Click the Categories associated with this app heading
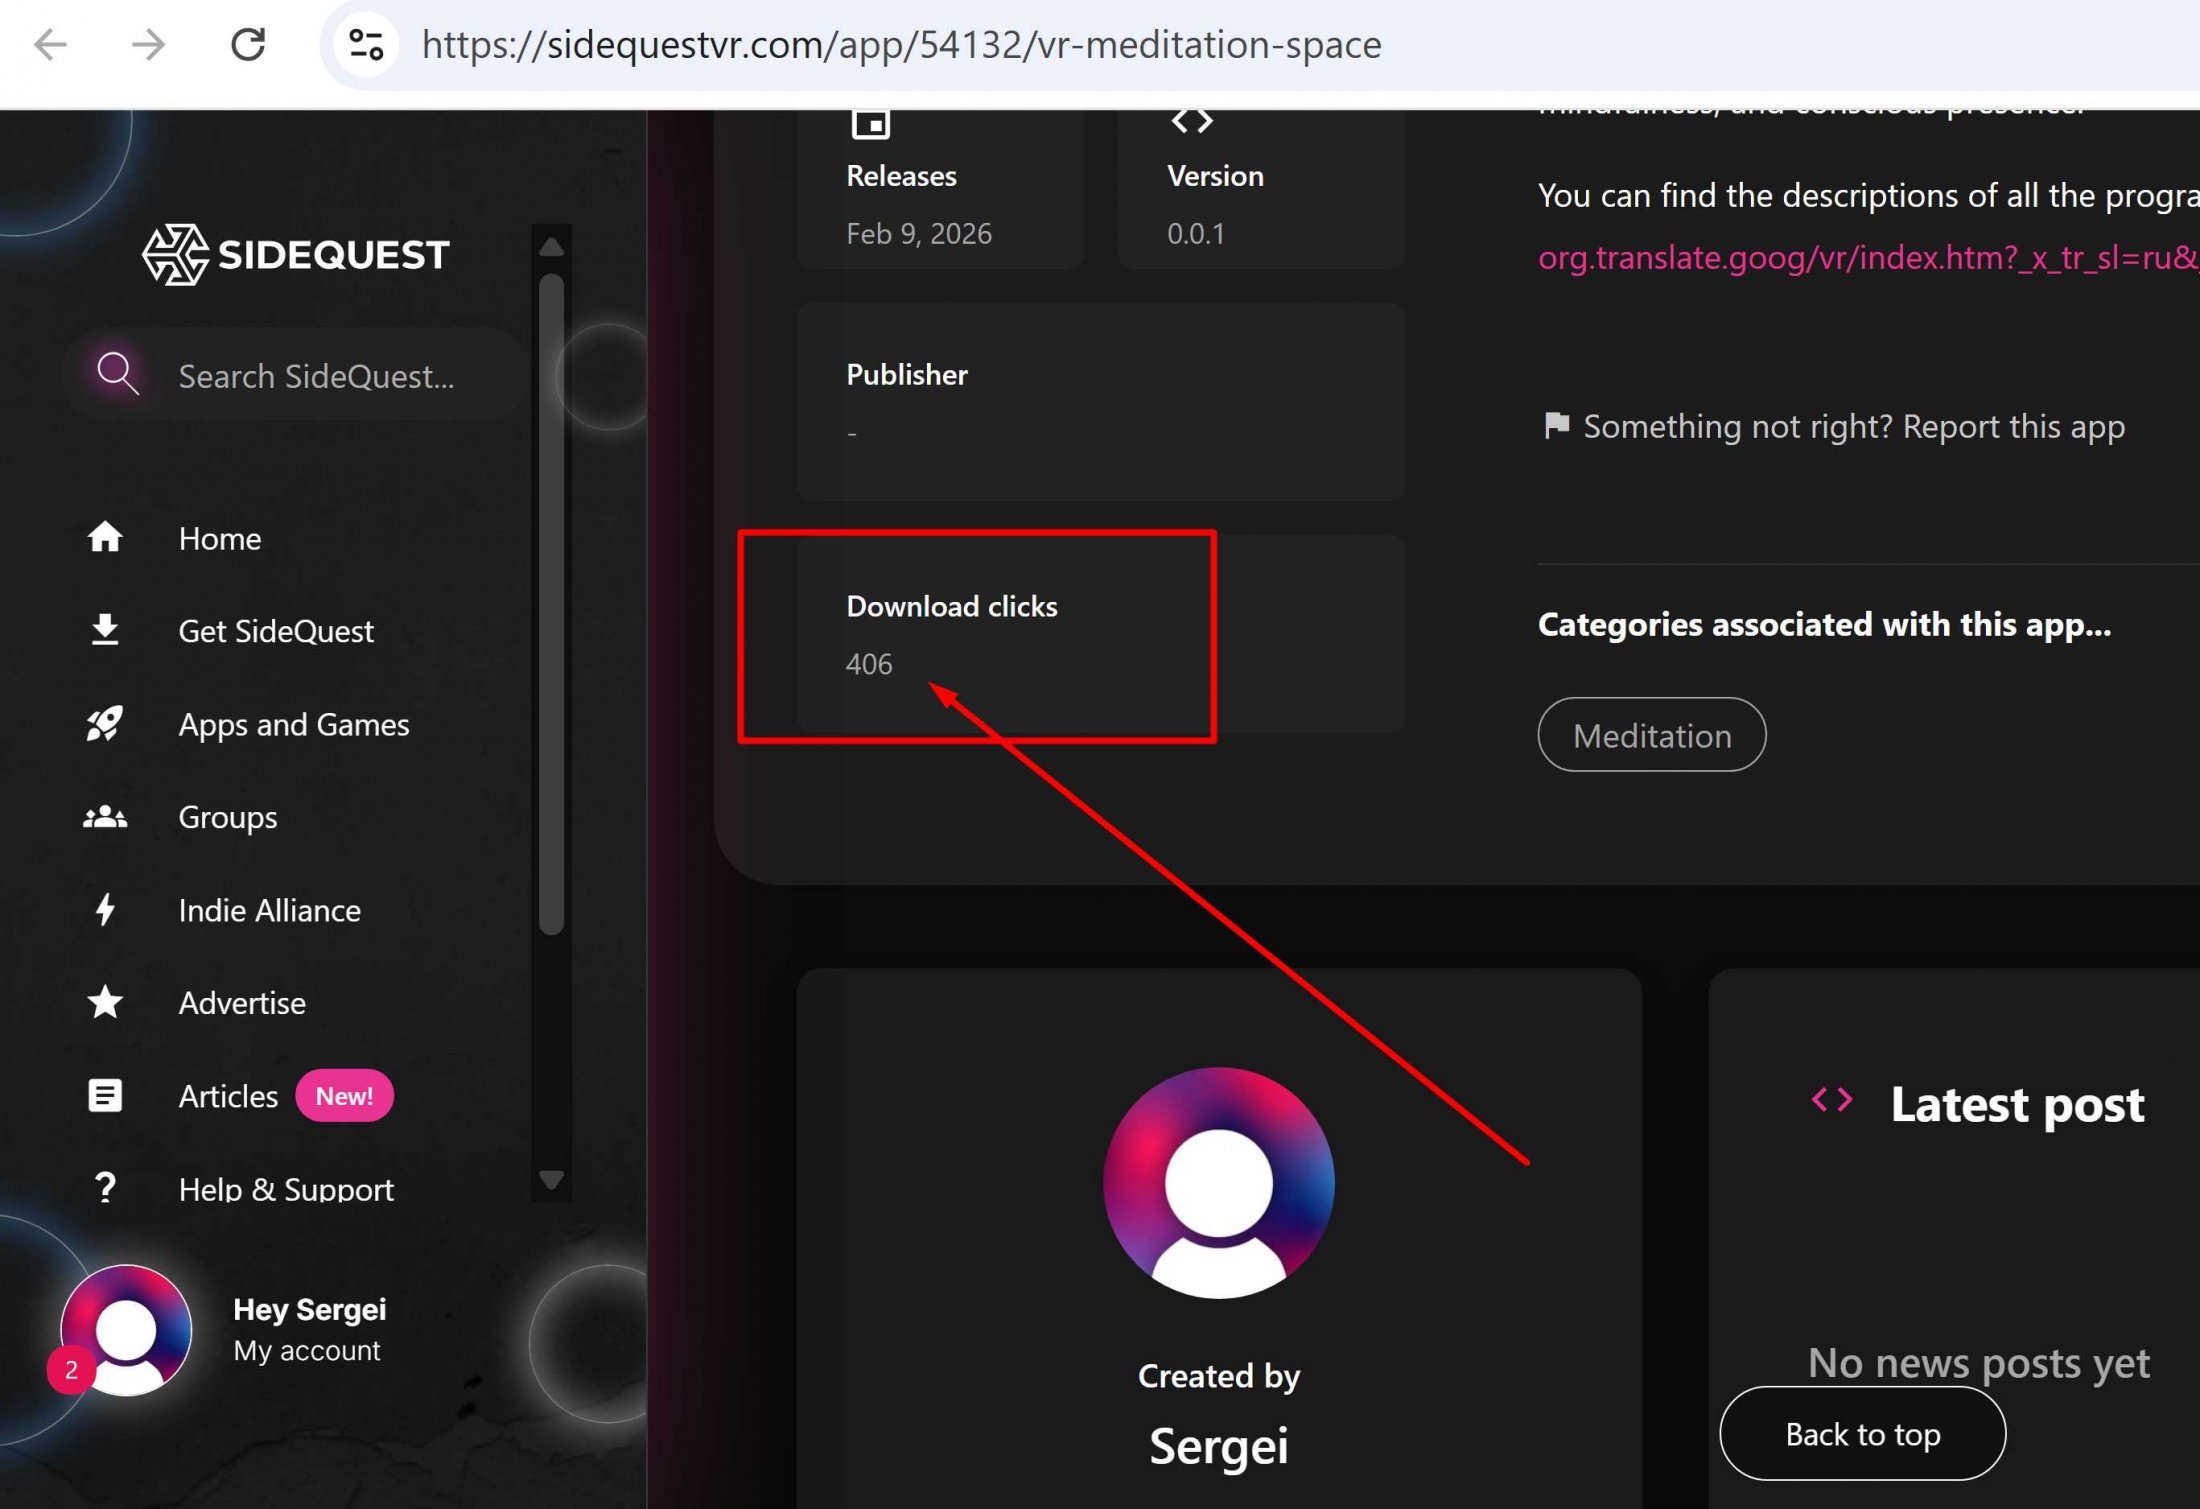The height and width of the screenshot is (1509, 2200). [1824, 624]
